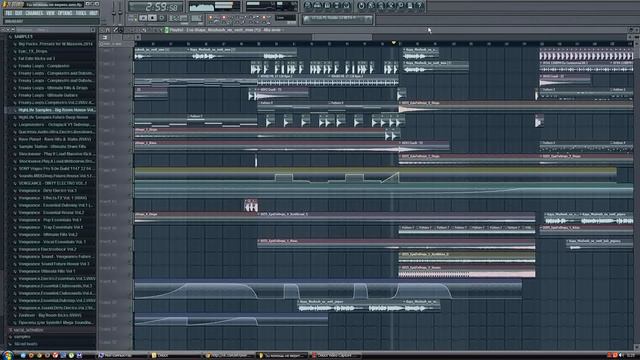Click the Help question-mark shortcut icon
Image resolution: width=640 pixels, height=360 pixels.
pos(420,5)
